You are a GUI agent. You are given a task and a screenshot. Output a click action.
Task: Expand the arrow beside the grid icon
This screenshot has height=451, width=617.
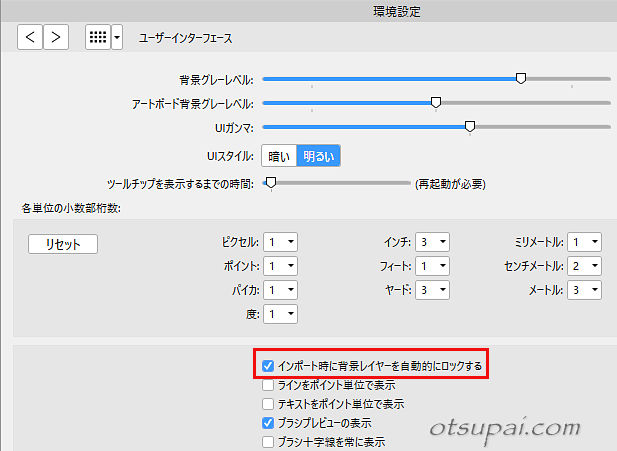point(118,38)
